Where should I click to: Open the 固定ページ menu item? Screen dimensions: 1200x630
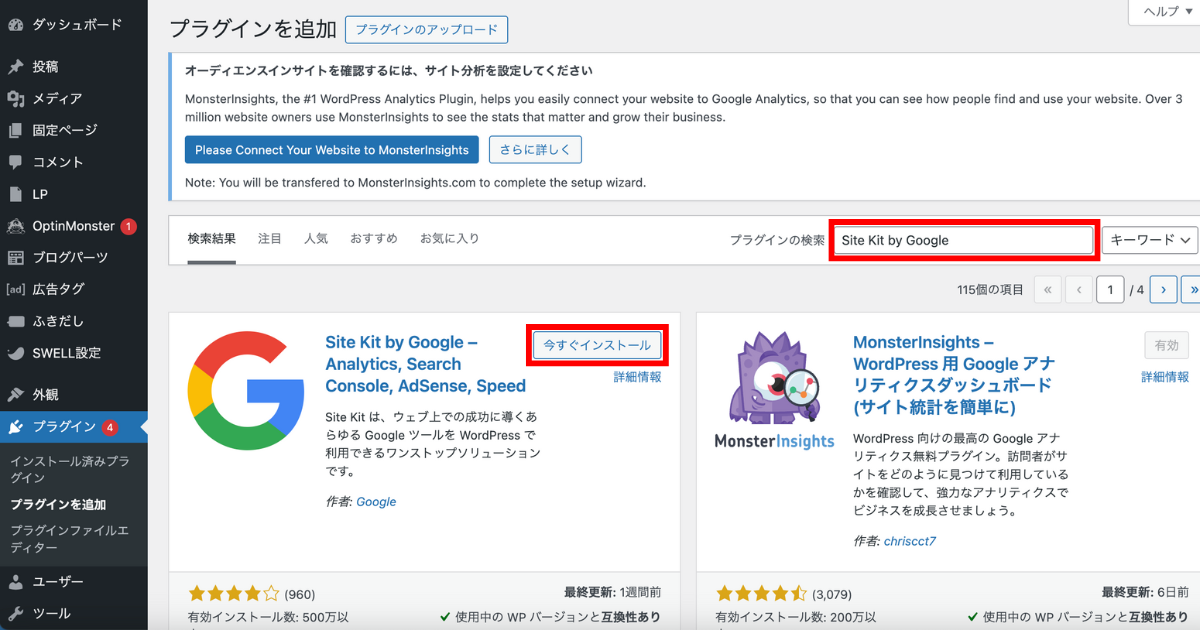coord(65,131)
